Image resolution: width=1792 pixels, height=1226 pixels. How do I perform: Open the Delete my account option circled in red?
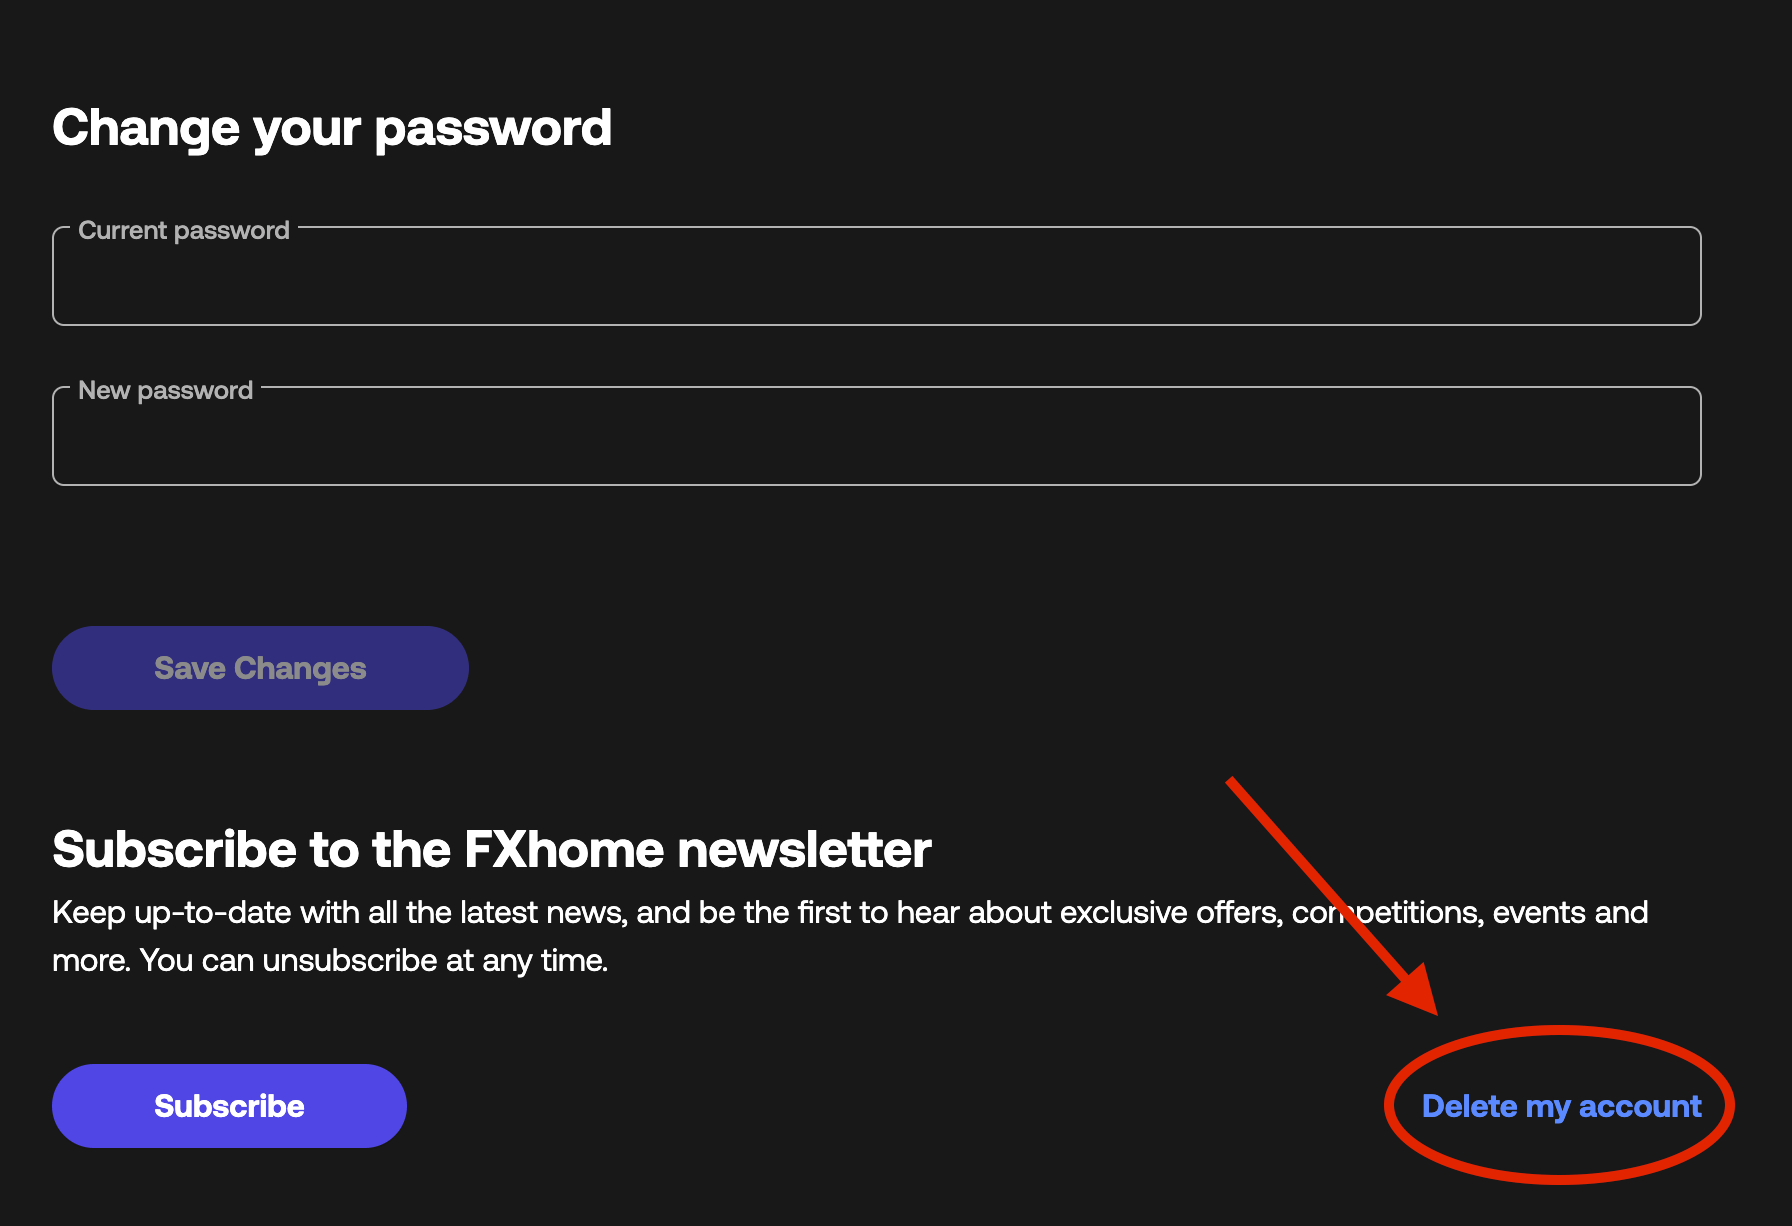1560,1106
